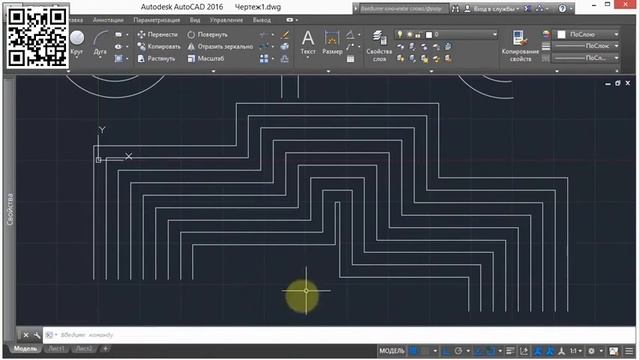The height and width of the screenshot is (360, 640).
Task: Toggle layer lock padlock icon
Action: tap(418, 35)
